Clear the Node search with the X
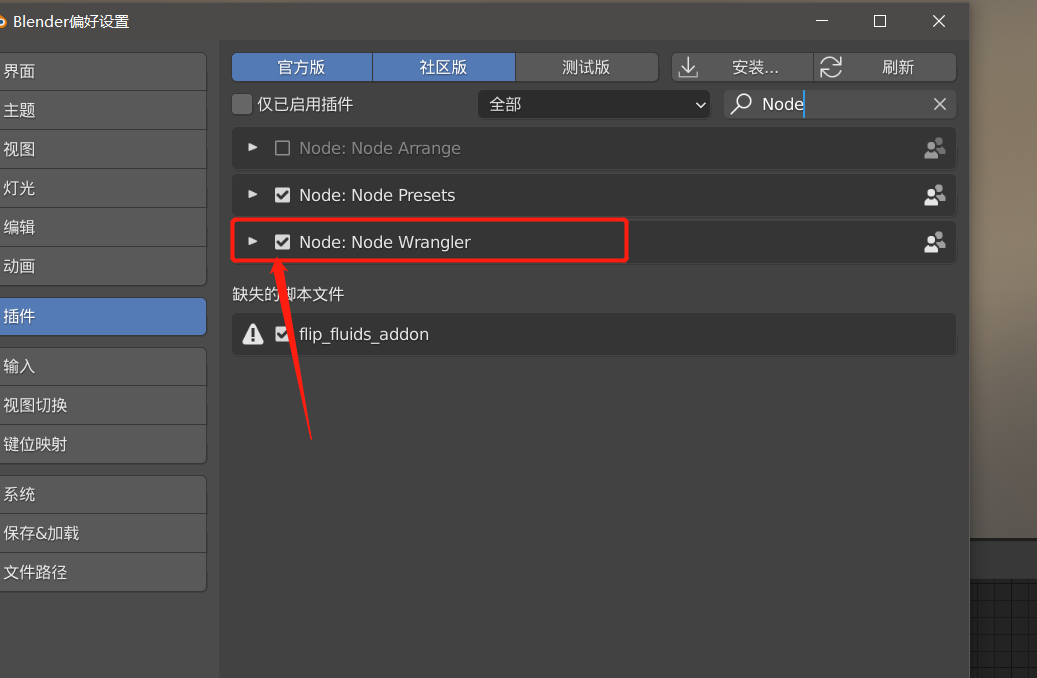 (x=940, y=104)
